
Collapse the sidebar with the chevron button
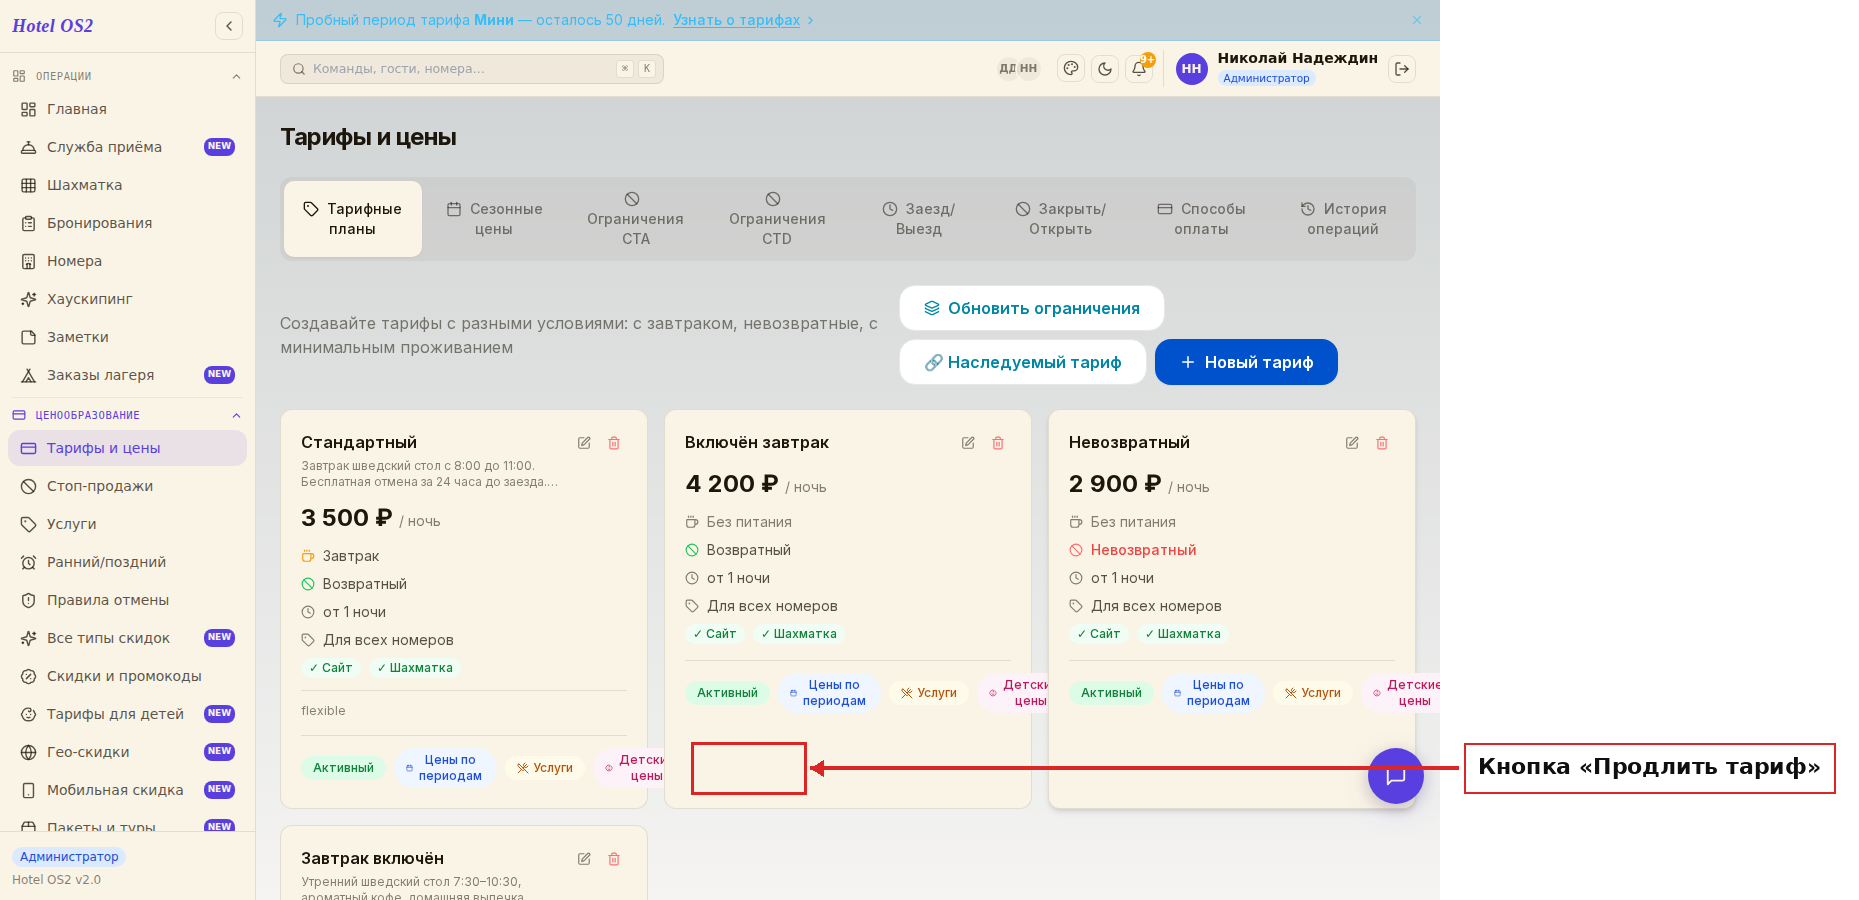[x=229, y=26]
